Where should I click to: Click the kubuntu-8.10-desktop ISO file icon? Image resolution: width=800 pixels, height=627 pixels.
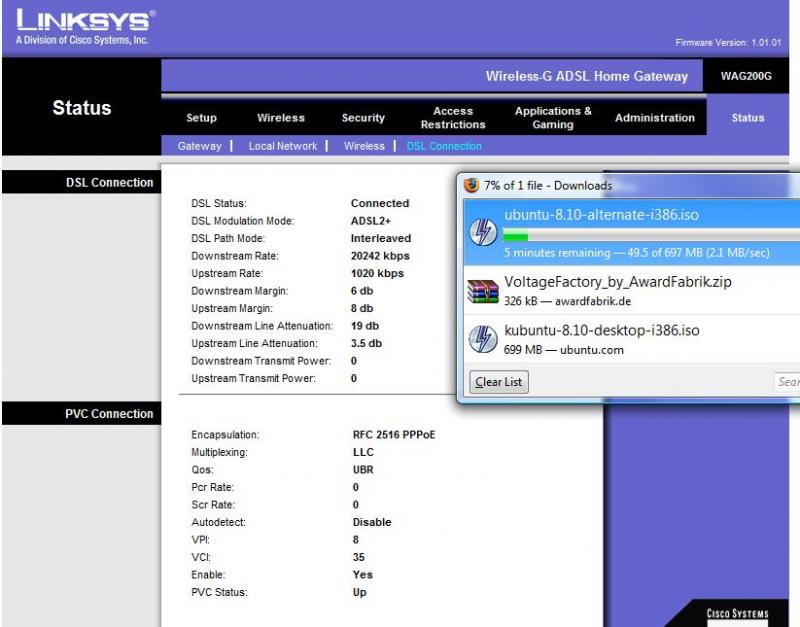click(483, 339)
